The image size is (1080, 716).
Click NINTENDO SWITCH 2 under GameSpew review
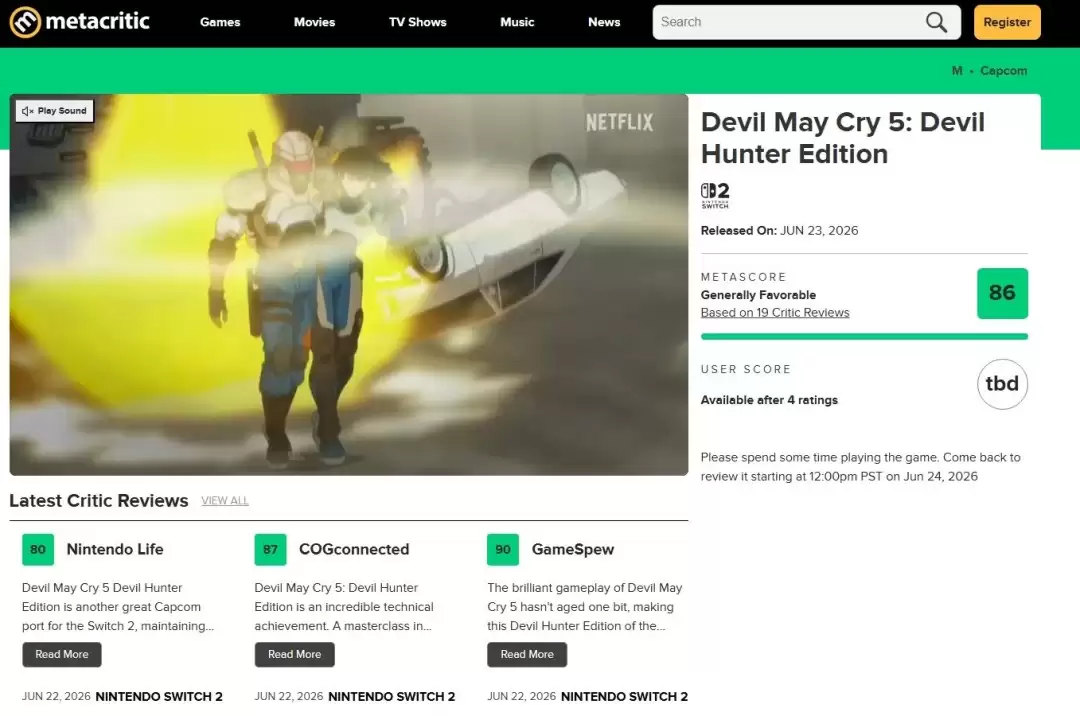(625, 697)
